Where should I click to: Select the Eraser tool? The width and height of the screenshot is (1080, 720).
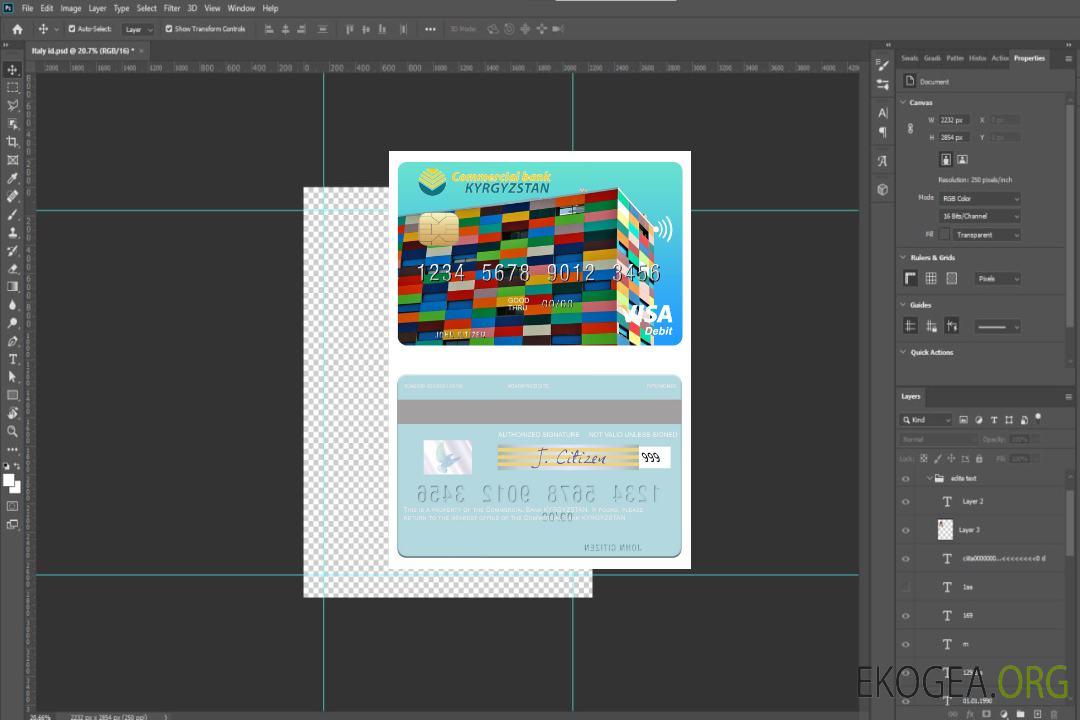click(12, 269)
